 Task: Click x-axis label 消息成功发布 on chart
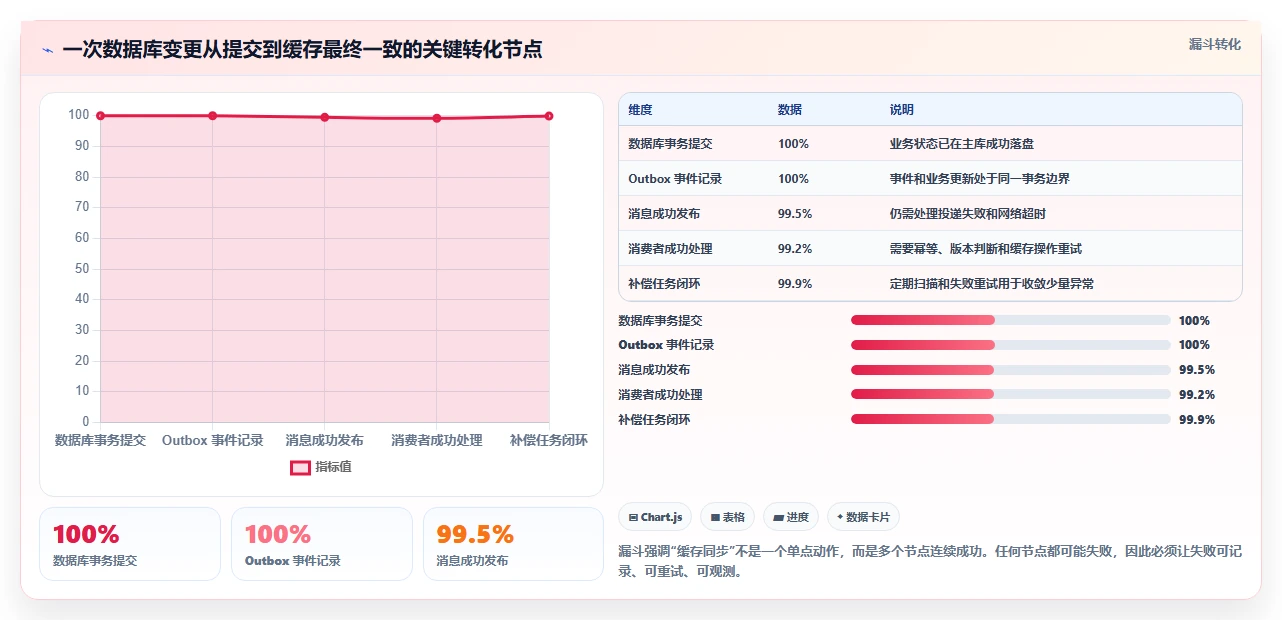click(x=325, y=440)
